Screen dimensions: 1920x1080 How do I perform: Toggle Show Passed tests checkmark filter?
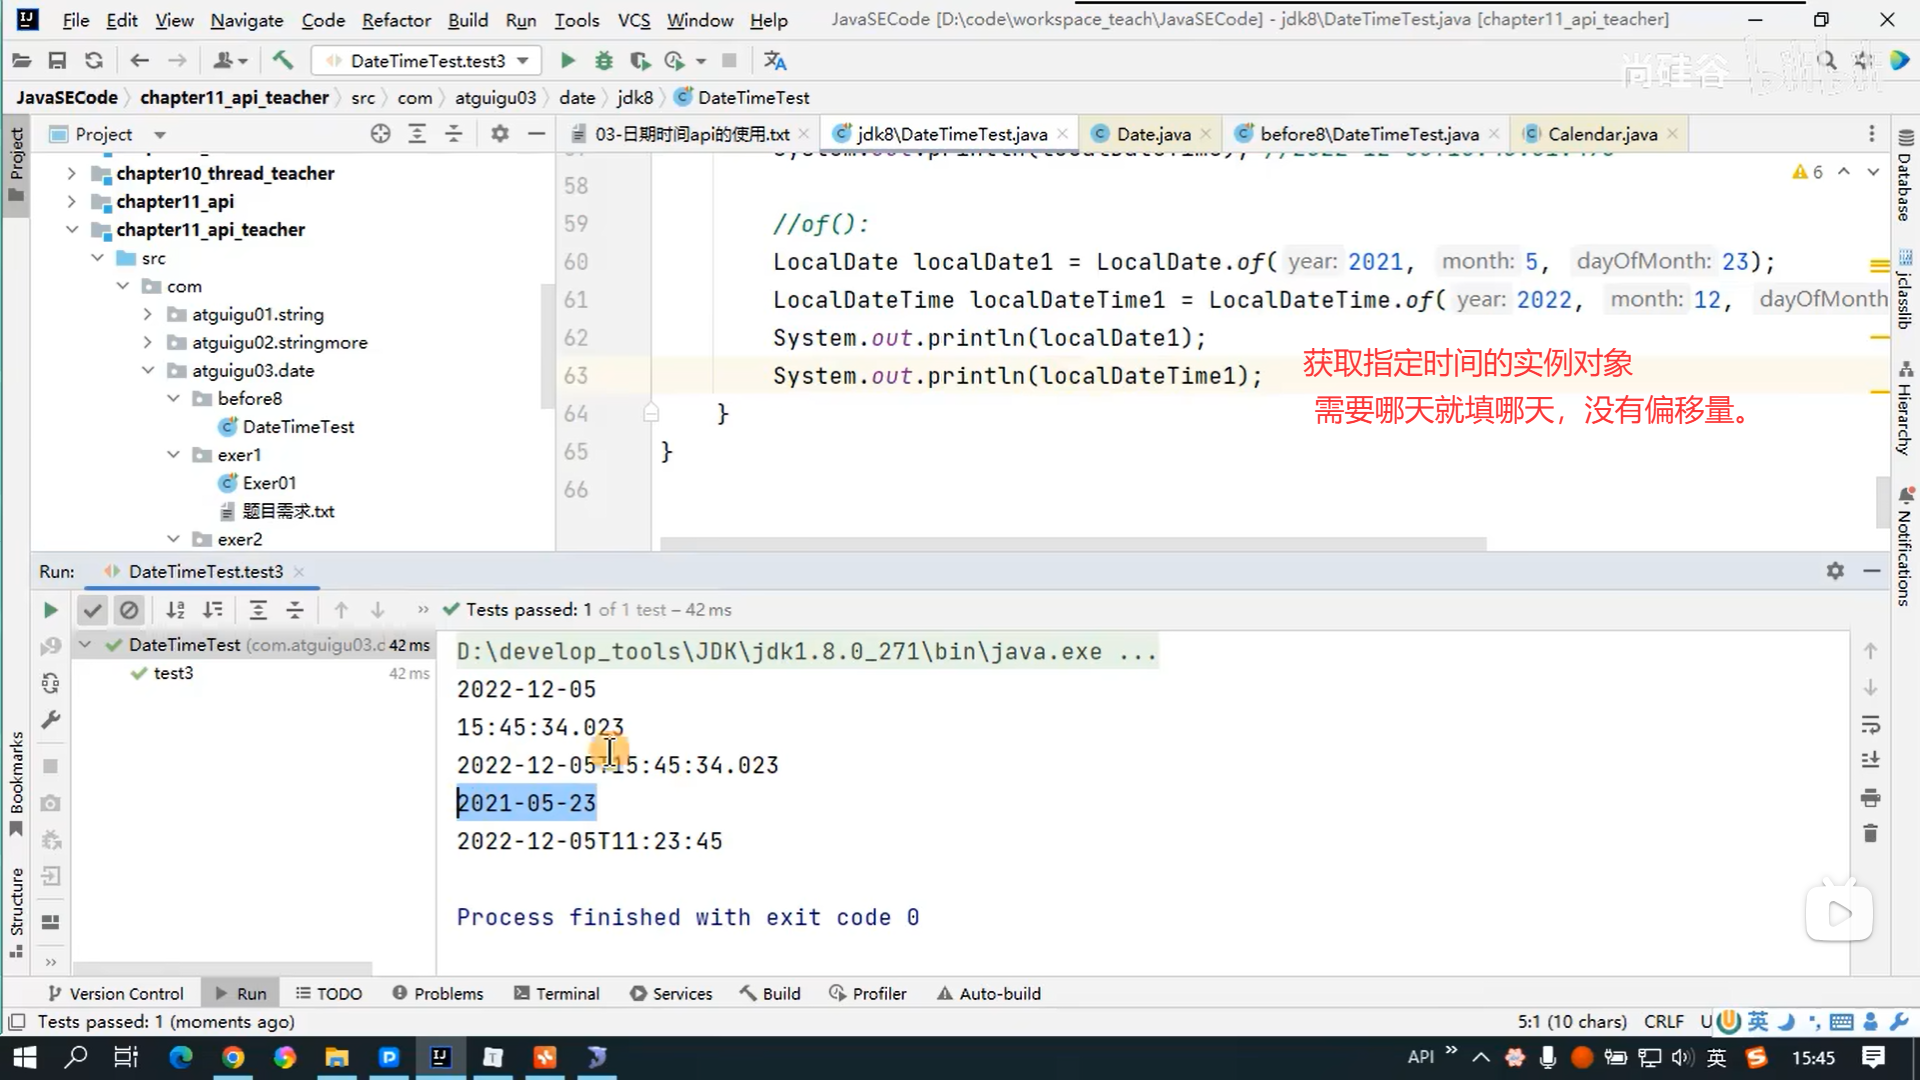(92, 610)
